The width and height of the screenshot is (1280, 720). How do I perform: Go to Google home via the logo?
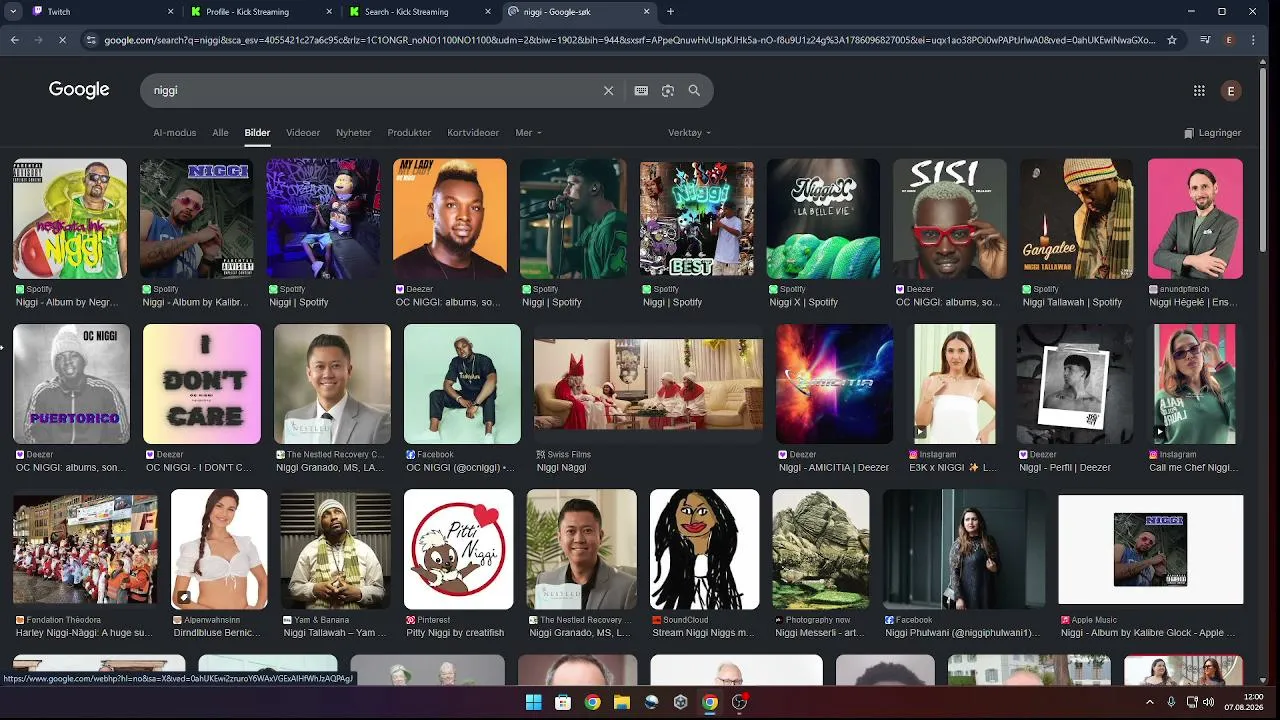click(79, 90)
